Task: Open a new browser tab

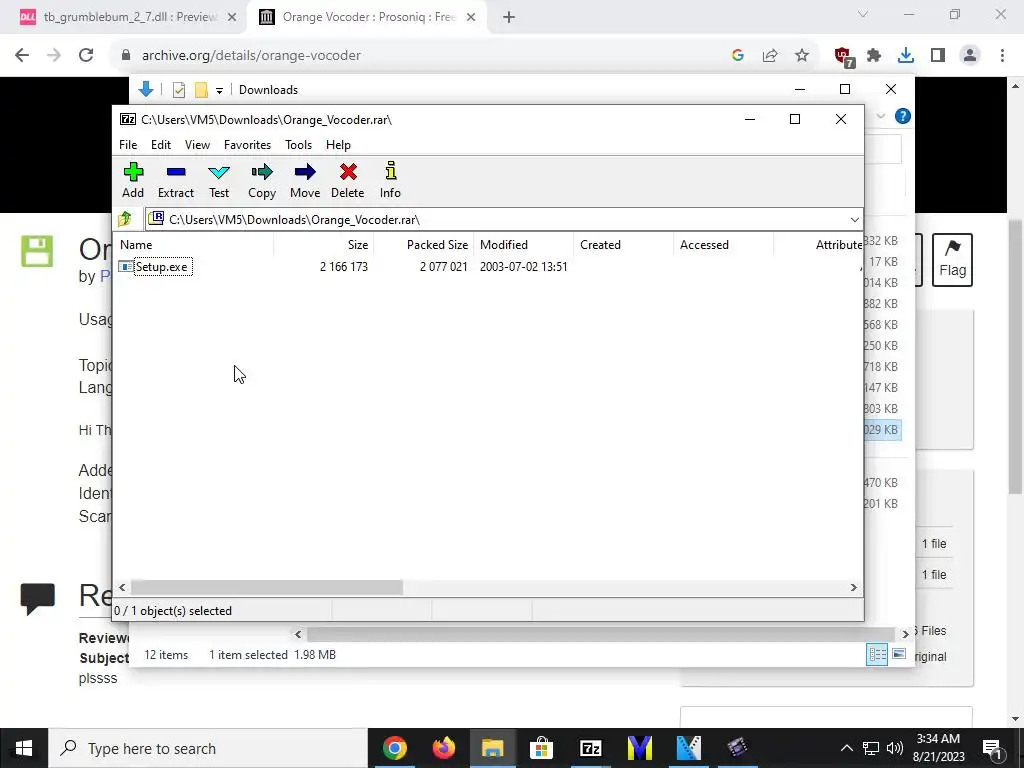Action: click(509, 18)
